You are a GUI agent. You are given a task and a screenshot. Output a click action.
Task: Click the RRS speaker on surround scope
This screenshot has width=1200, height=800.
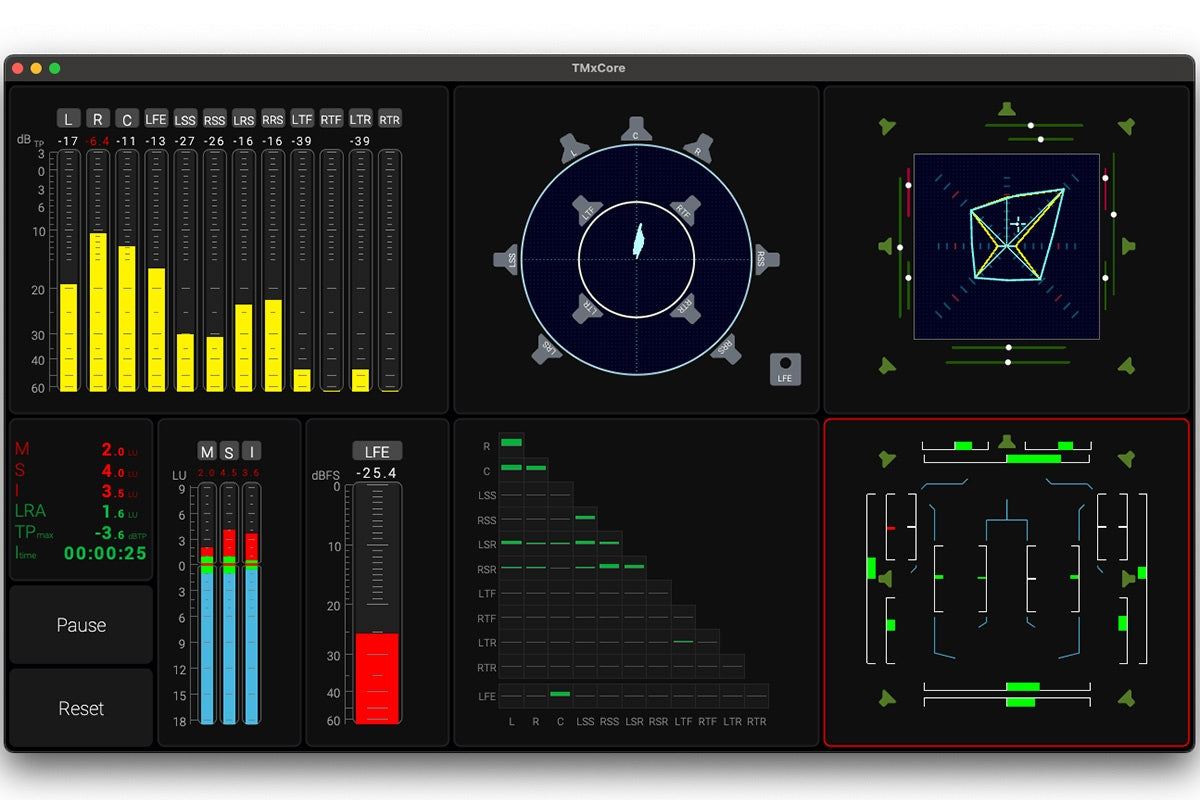coord(725,347)
